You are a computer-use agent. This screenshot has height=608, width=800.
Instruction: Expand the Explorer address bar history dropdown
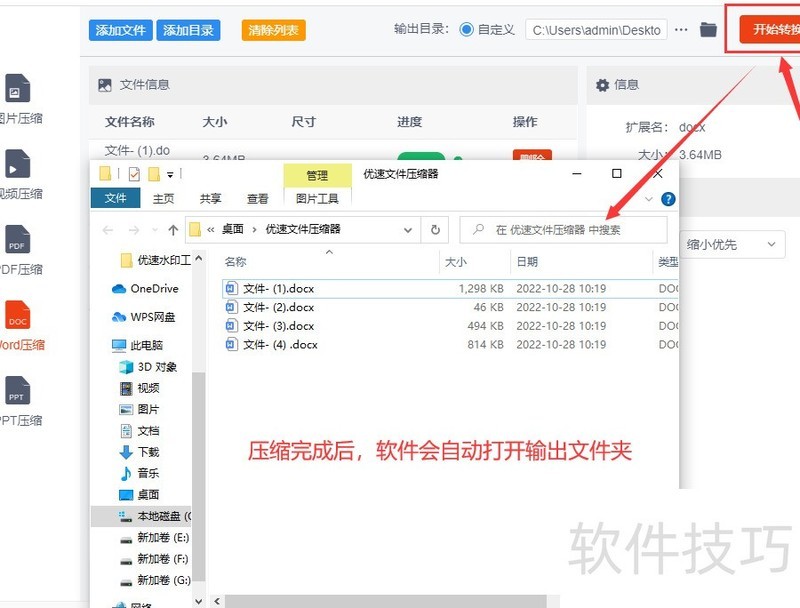pos(408,230)
